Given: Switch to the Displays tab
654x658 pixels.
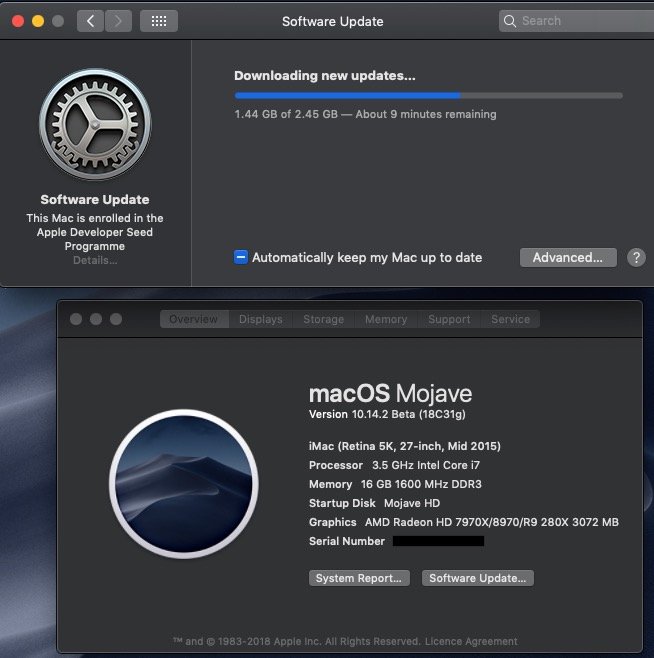Looking at the screenshot, I should click(261, 319).
